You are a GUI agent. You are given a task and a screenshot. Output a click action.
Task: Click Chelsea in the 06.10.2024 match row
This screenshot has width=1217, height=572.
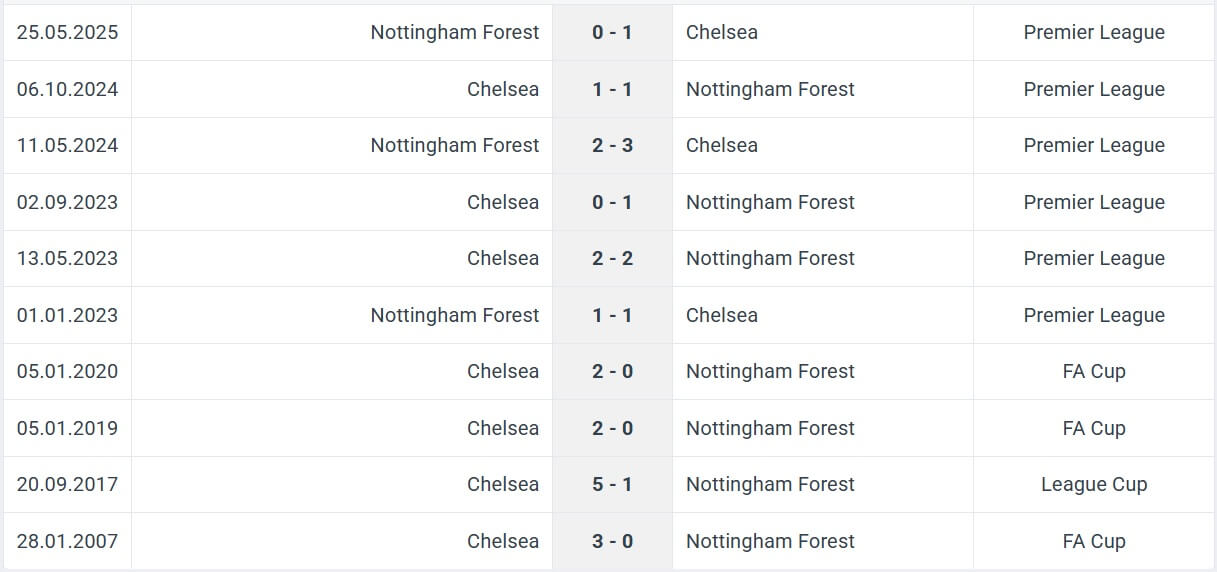pyautogui.click(x=502, y=89)
